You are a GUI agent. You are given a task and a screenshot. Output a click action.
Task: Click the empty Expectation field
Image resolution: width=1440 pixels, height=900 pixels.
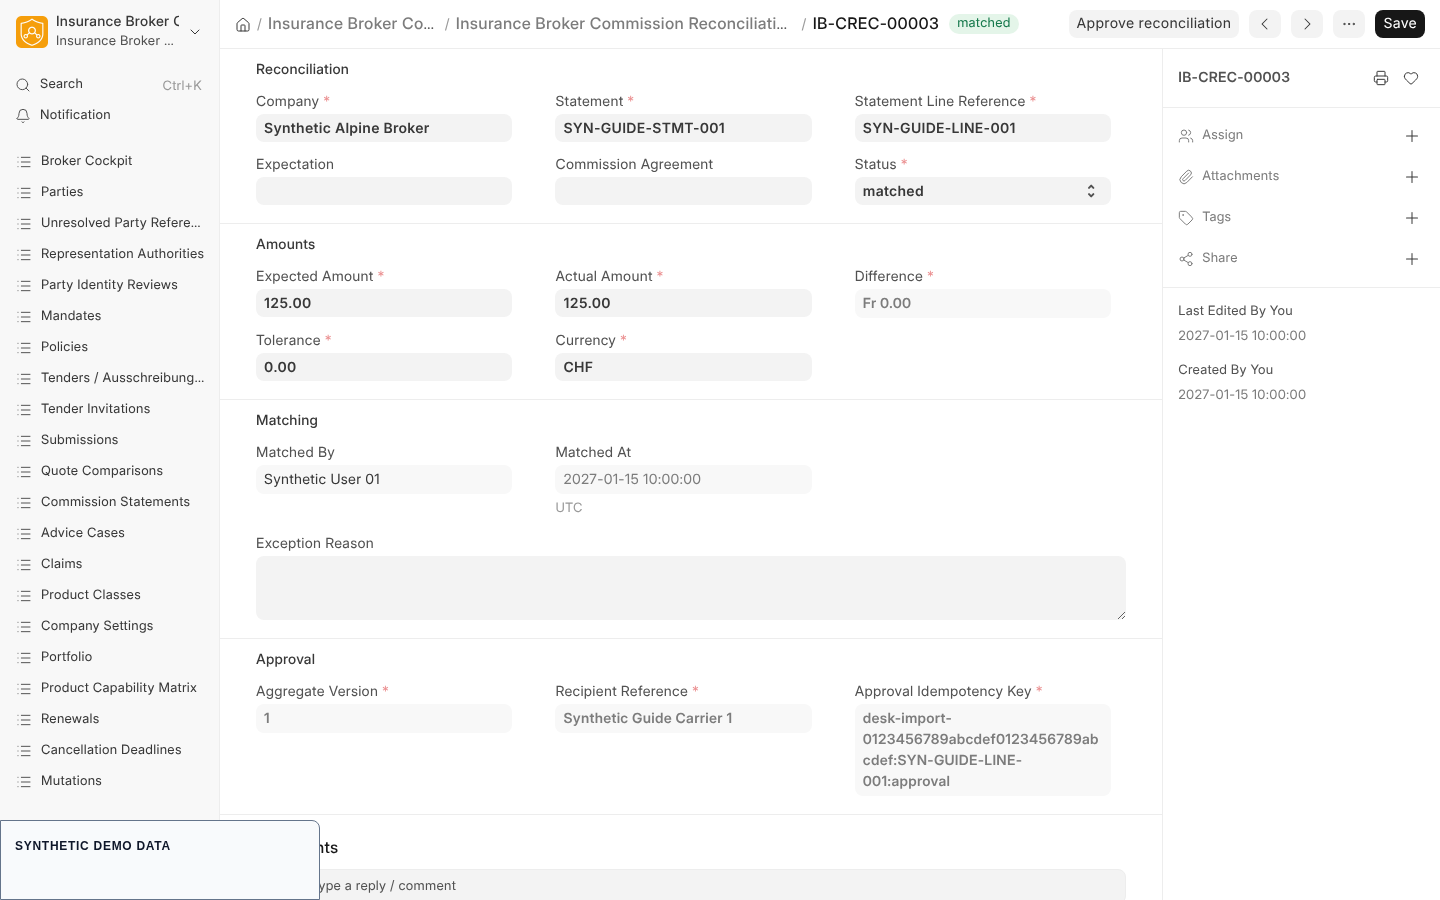384,191
